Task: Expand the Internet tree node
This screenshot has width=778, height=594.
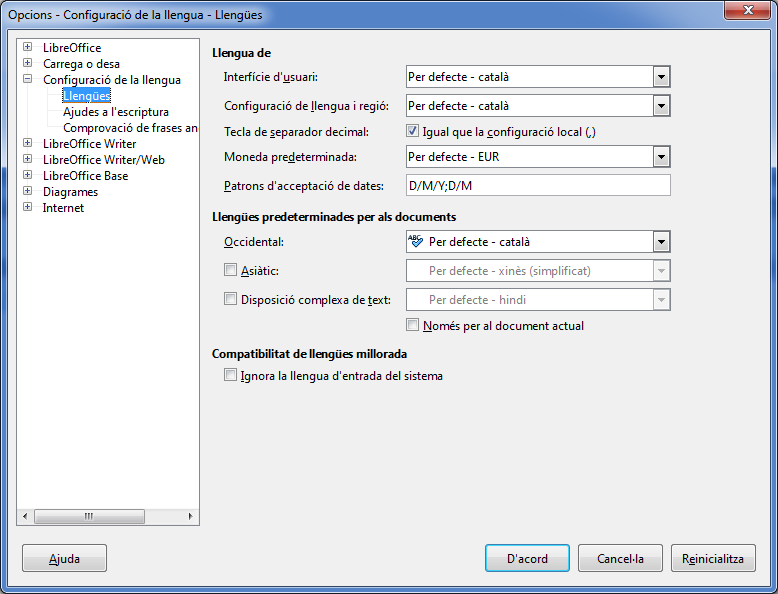Action: coord(28,208)
